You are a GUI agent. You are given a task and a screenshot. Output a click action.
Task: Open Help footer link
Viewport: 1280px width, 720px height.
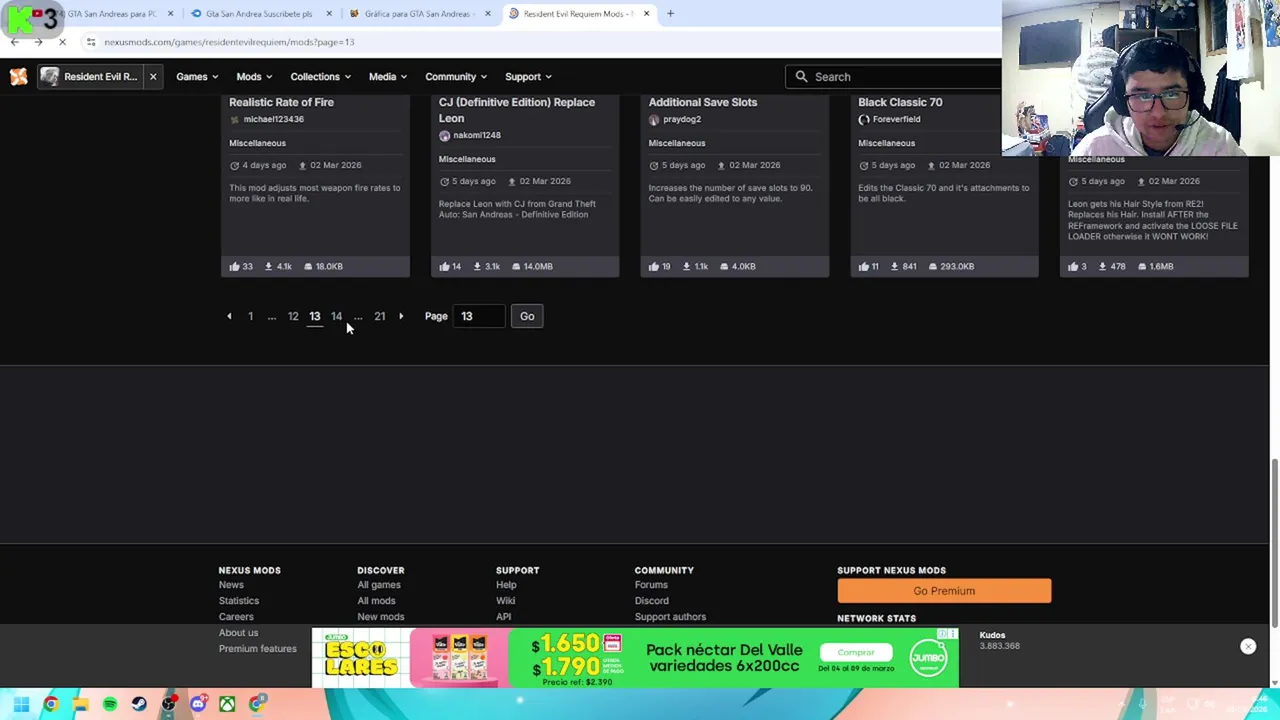[506, 585]
